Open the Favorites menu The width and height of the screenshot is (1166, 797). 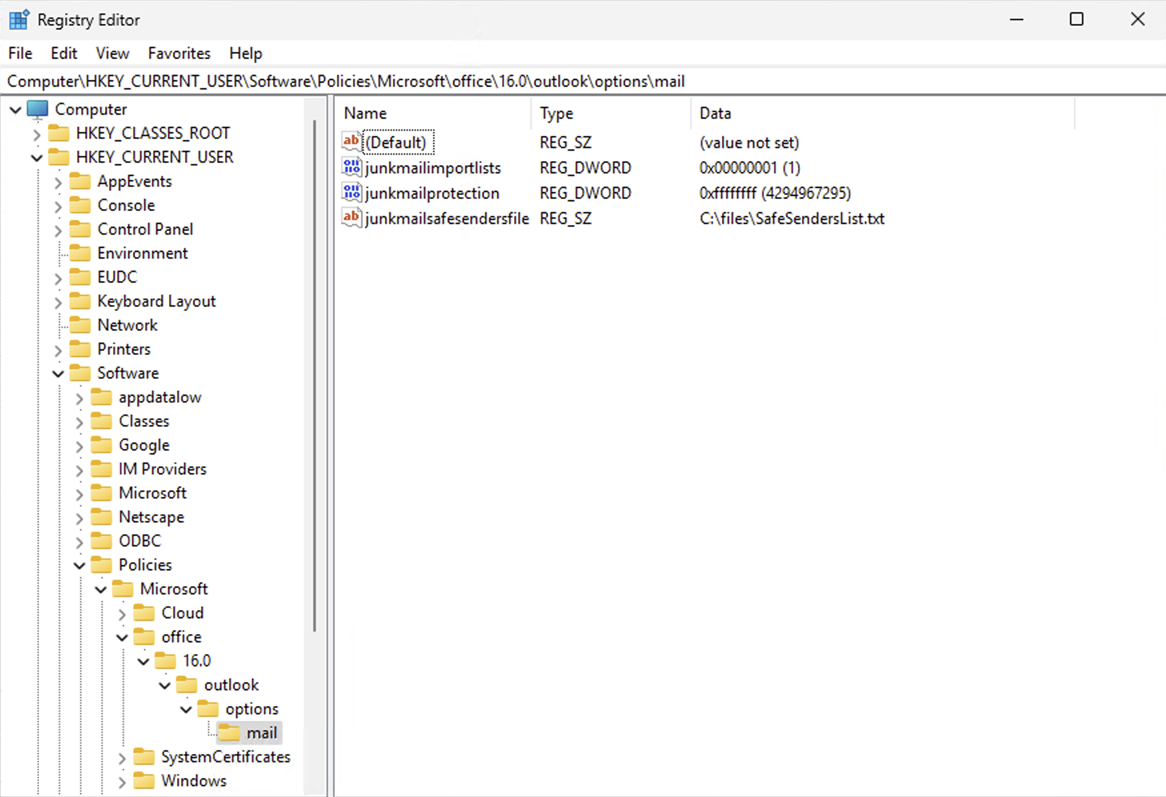click(x=179, y=53)
